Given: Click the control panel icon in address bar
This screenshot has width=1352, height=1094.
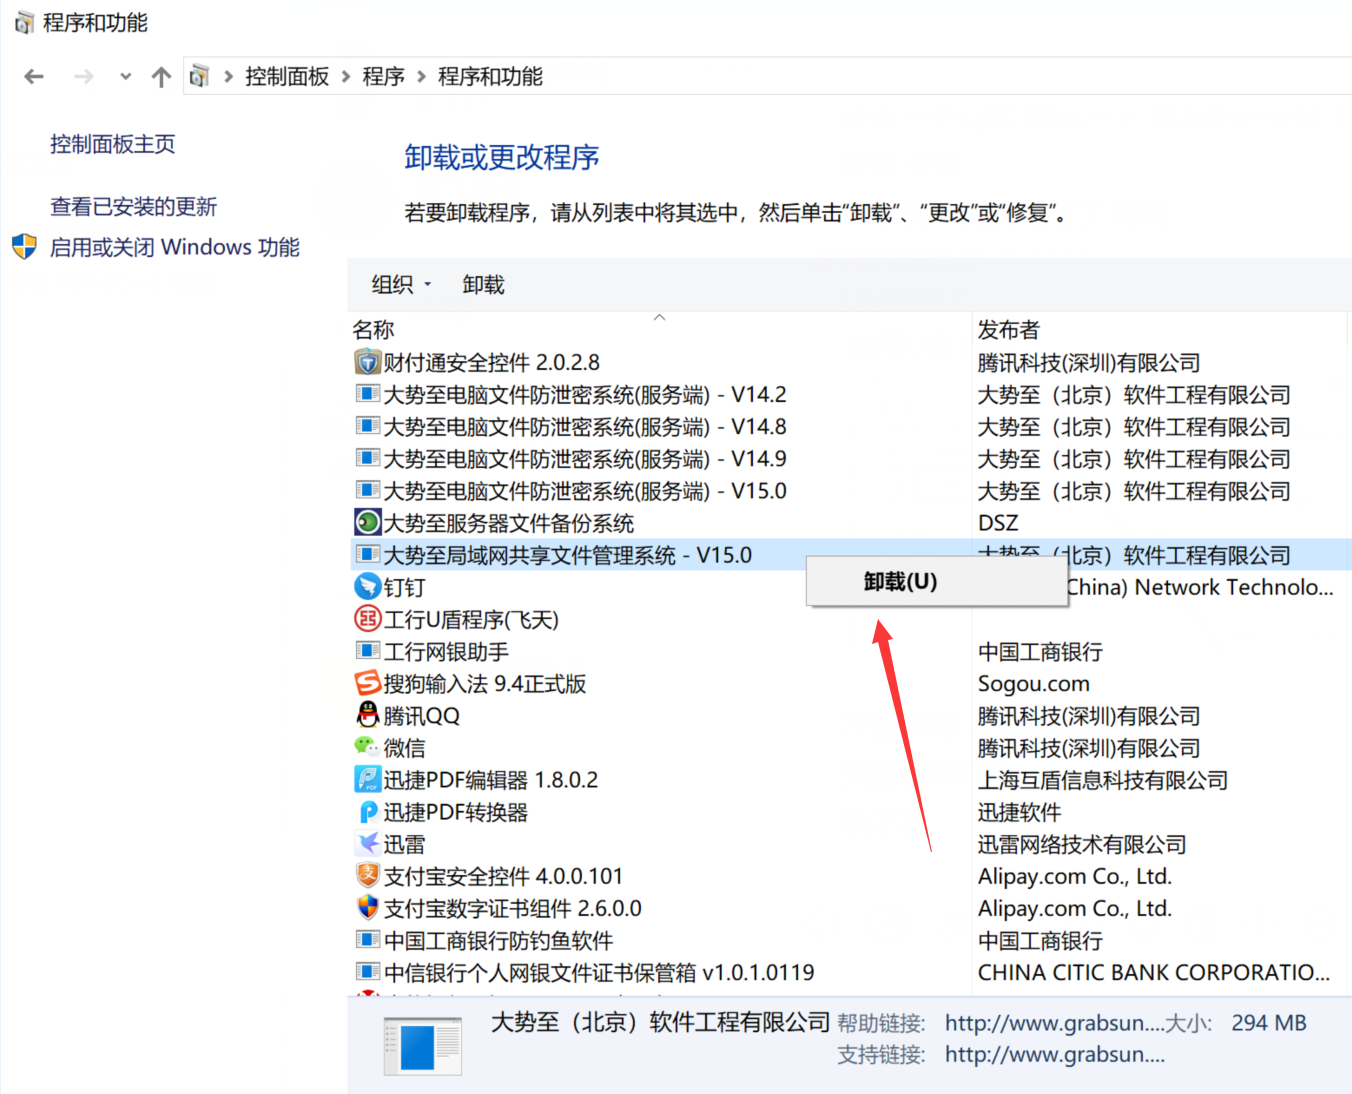Looking at the screenshot, I should pyautogui.click(x=199, y=76).
